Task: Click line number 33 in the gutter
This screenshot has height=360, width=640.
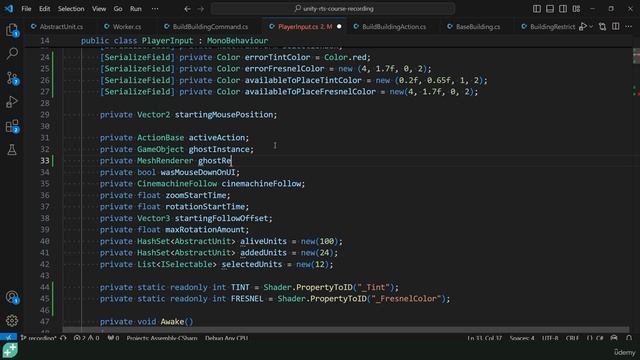Action: tap(44, 160)
